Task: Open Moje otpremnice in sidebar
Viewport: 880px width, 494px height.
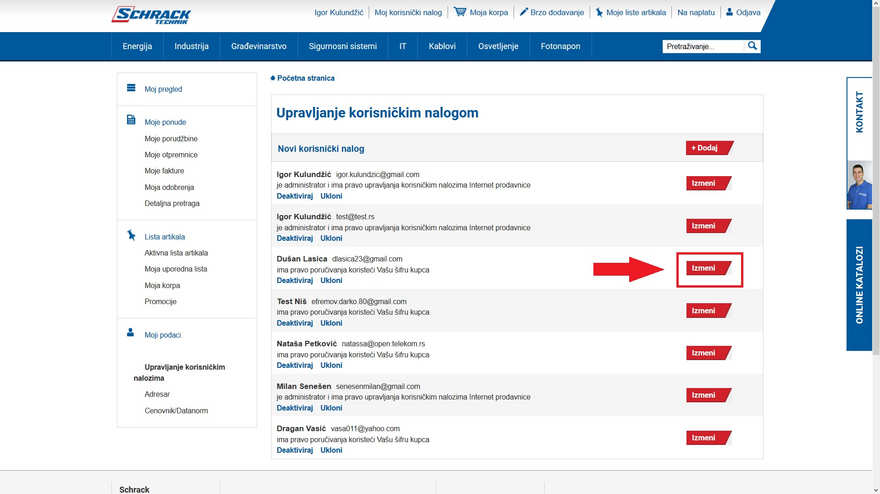Action: [x=171, y=154]
